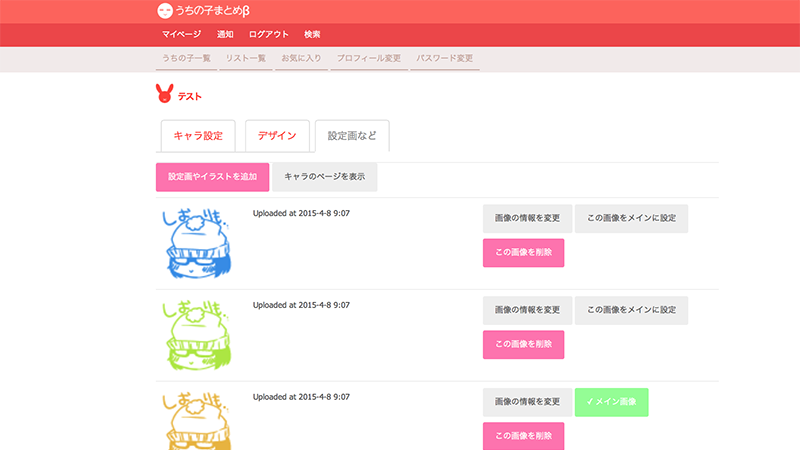Click この画像をメインに設定 for the green image

631,310
